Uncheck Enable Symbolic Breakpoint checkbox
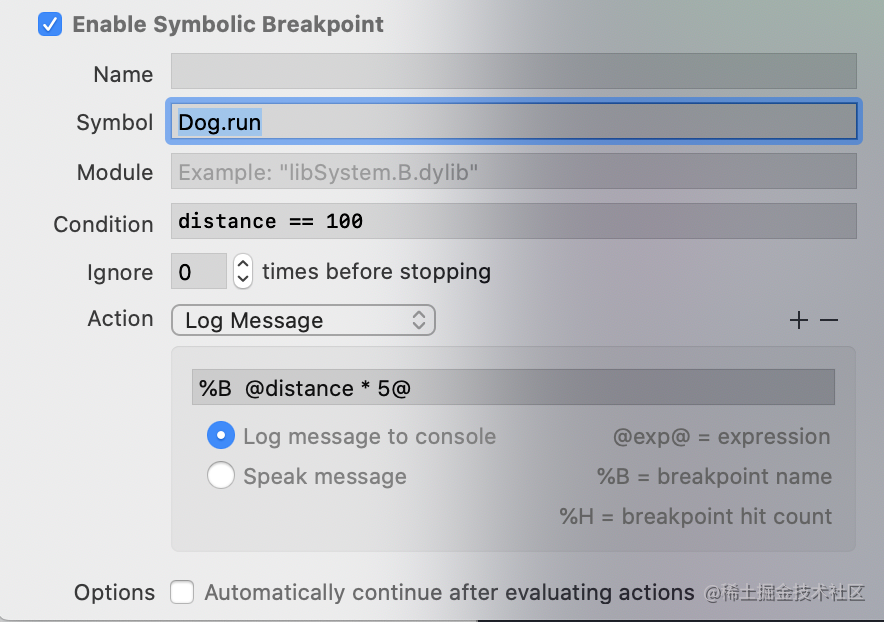 50,24
